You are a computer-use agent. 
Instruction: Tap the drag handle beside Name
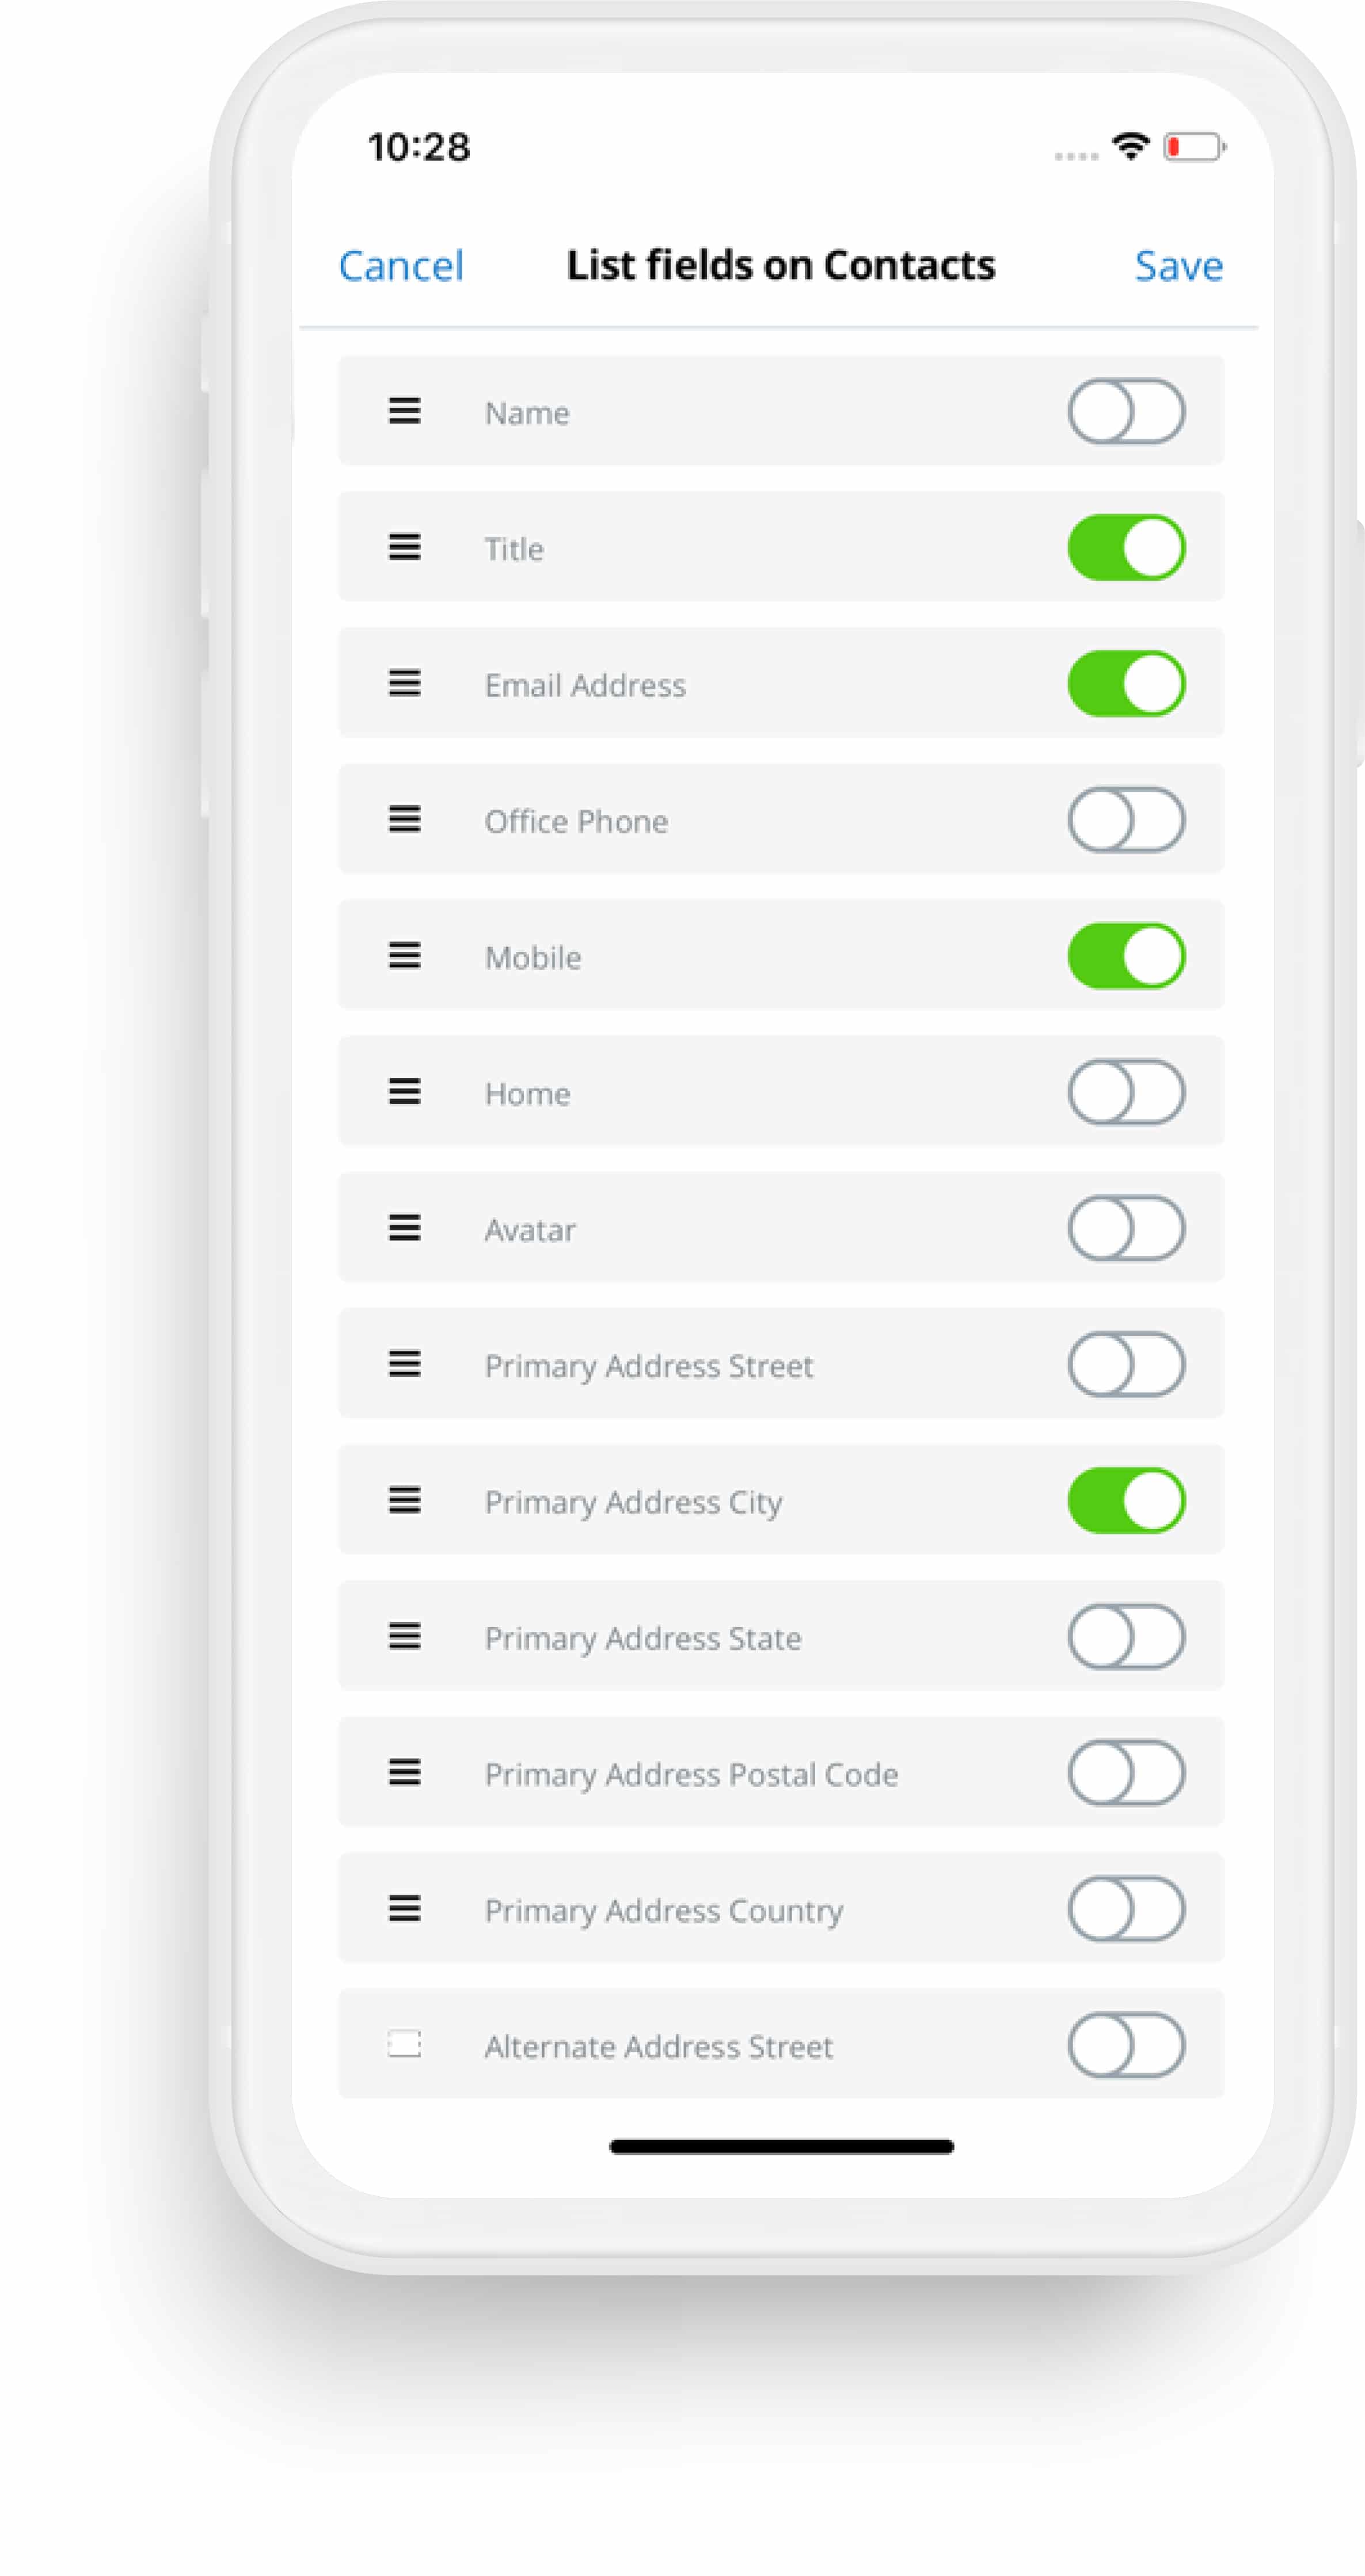click(404, 411)
